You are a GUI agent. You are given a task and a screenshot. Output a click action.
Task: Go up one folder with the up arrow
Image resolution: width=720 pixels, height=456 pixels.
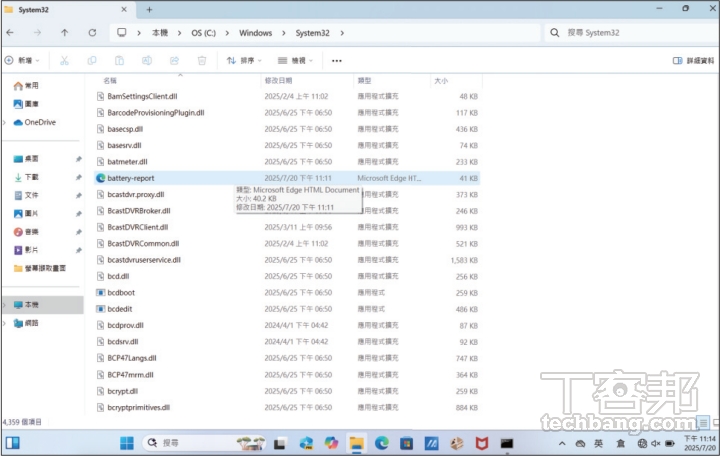coord(64,33)
